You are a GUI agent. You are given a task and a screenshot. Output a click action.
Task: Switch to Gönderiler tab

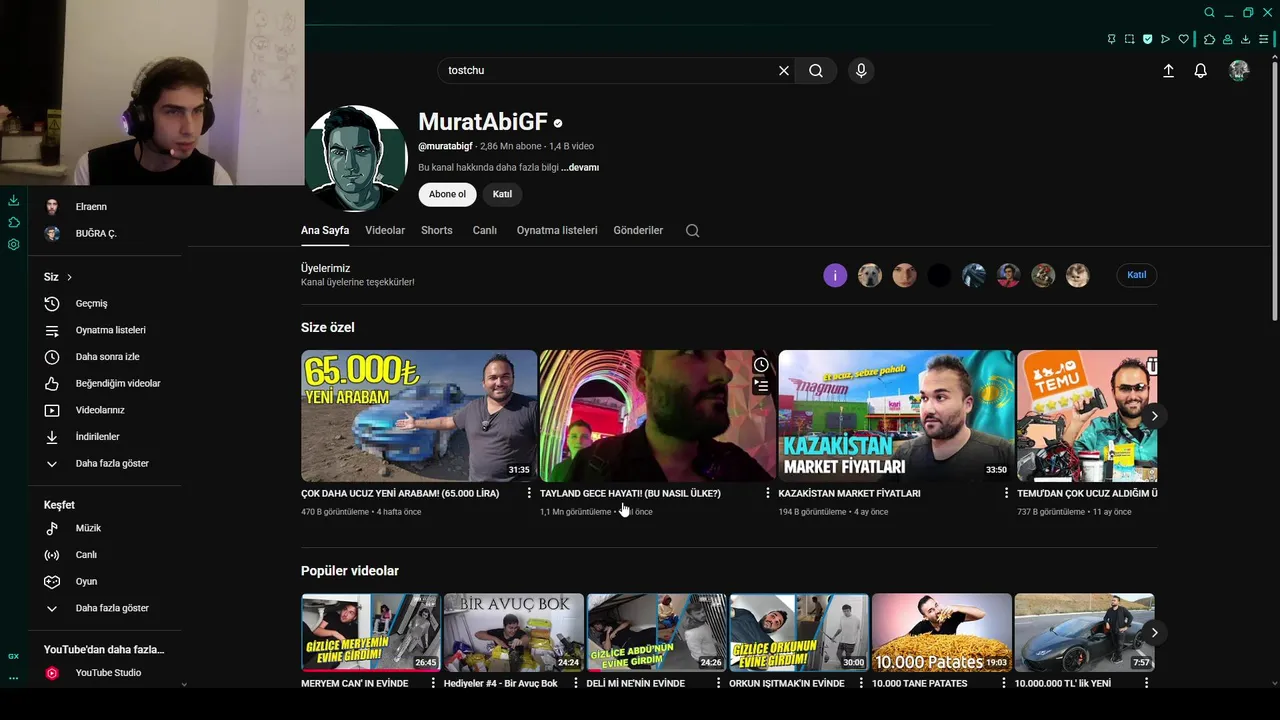(x=638, y=230)
